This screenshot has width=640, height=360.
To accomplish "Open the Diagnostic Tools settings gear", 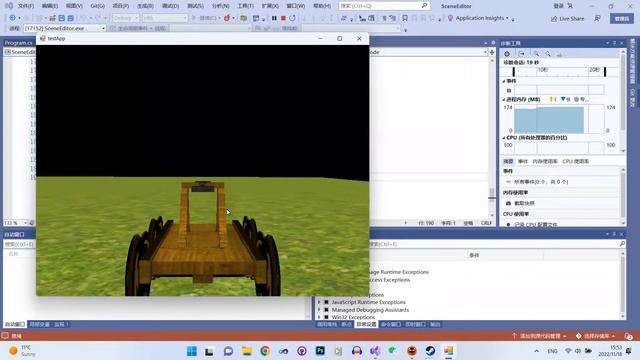I will 507,54.
